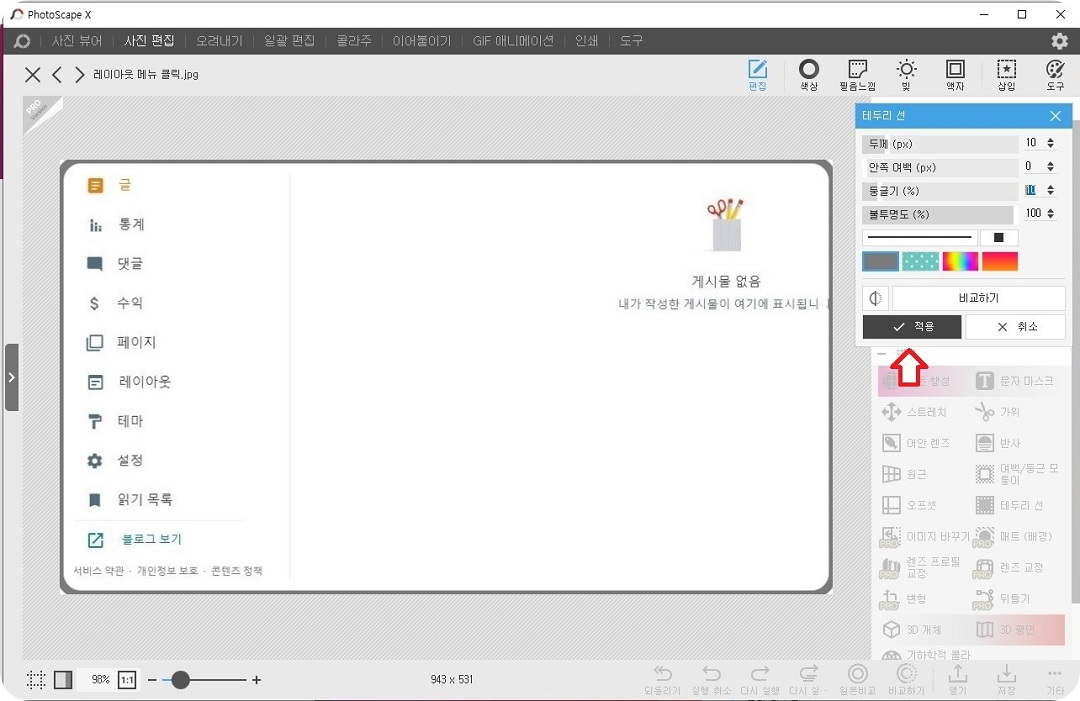The width and height of the screenshot is (1080, 701).
Task: Click the 적용 apply button
Action: click(912, 326)
